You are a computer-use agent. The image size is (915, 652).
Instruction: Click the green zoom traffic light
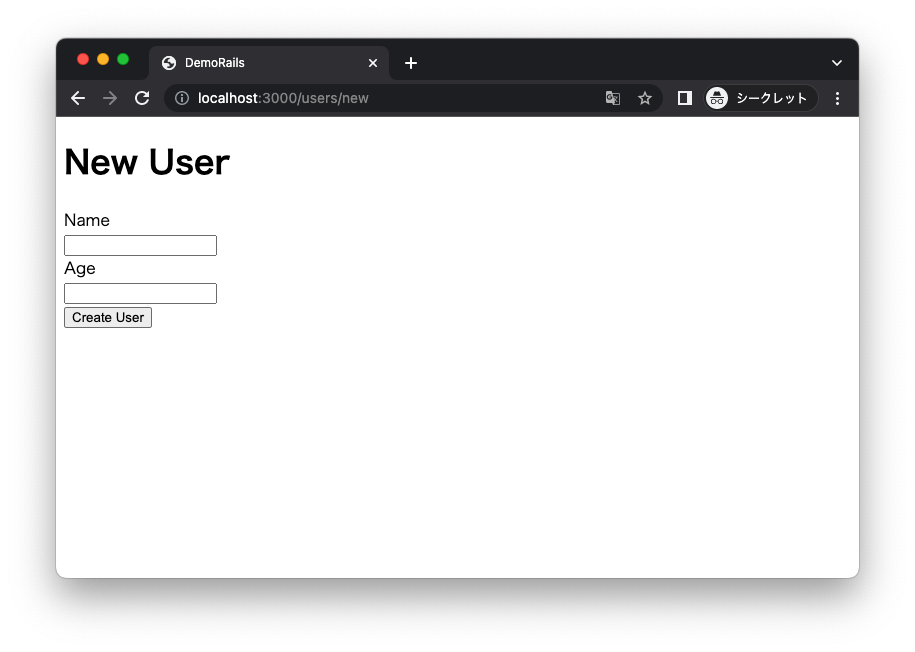click(122, 59)
